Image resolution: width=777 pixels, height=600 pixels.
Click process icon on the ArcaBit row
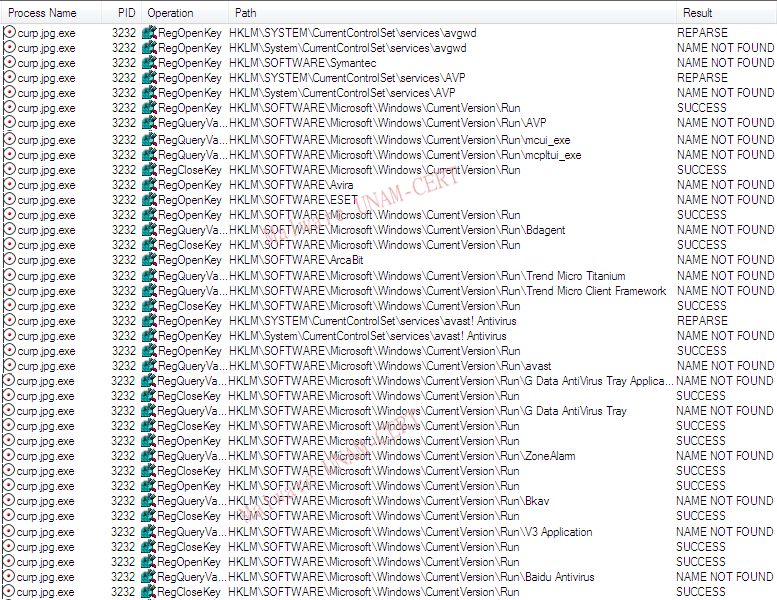tap(9, 260)
